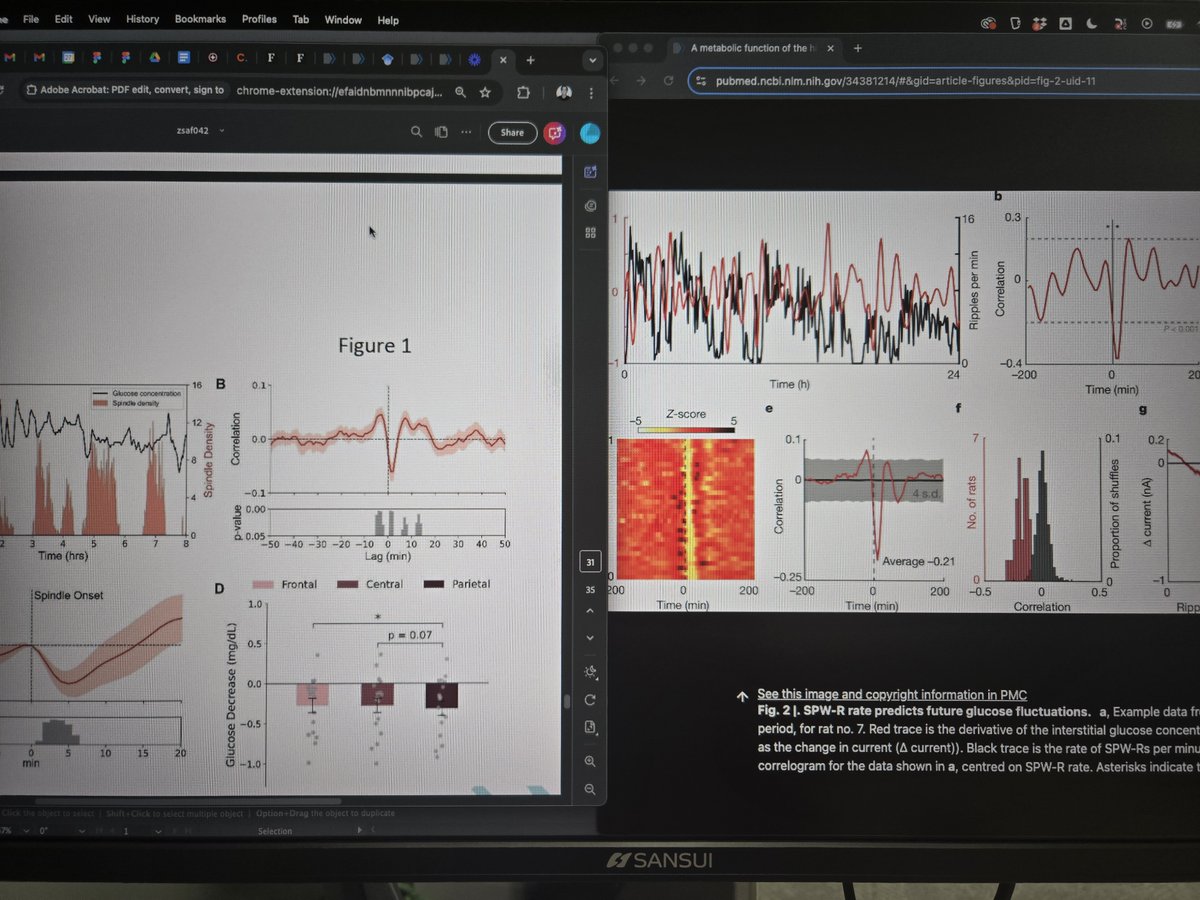Go to next page with down chevron
Viewport: 1200px width, 900px height.
click(590, 639)
